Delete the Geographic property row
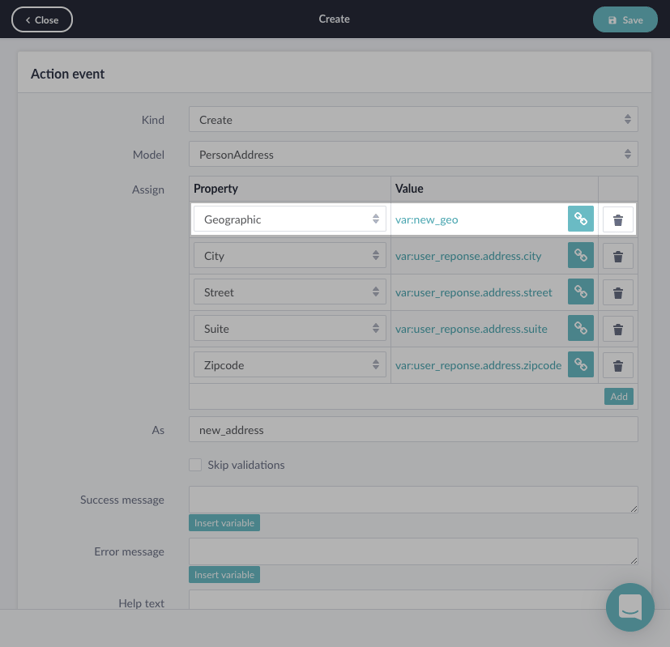 point(617,220)
